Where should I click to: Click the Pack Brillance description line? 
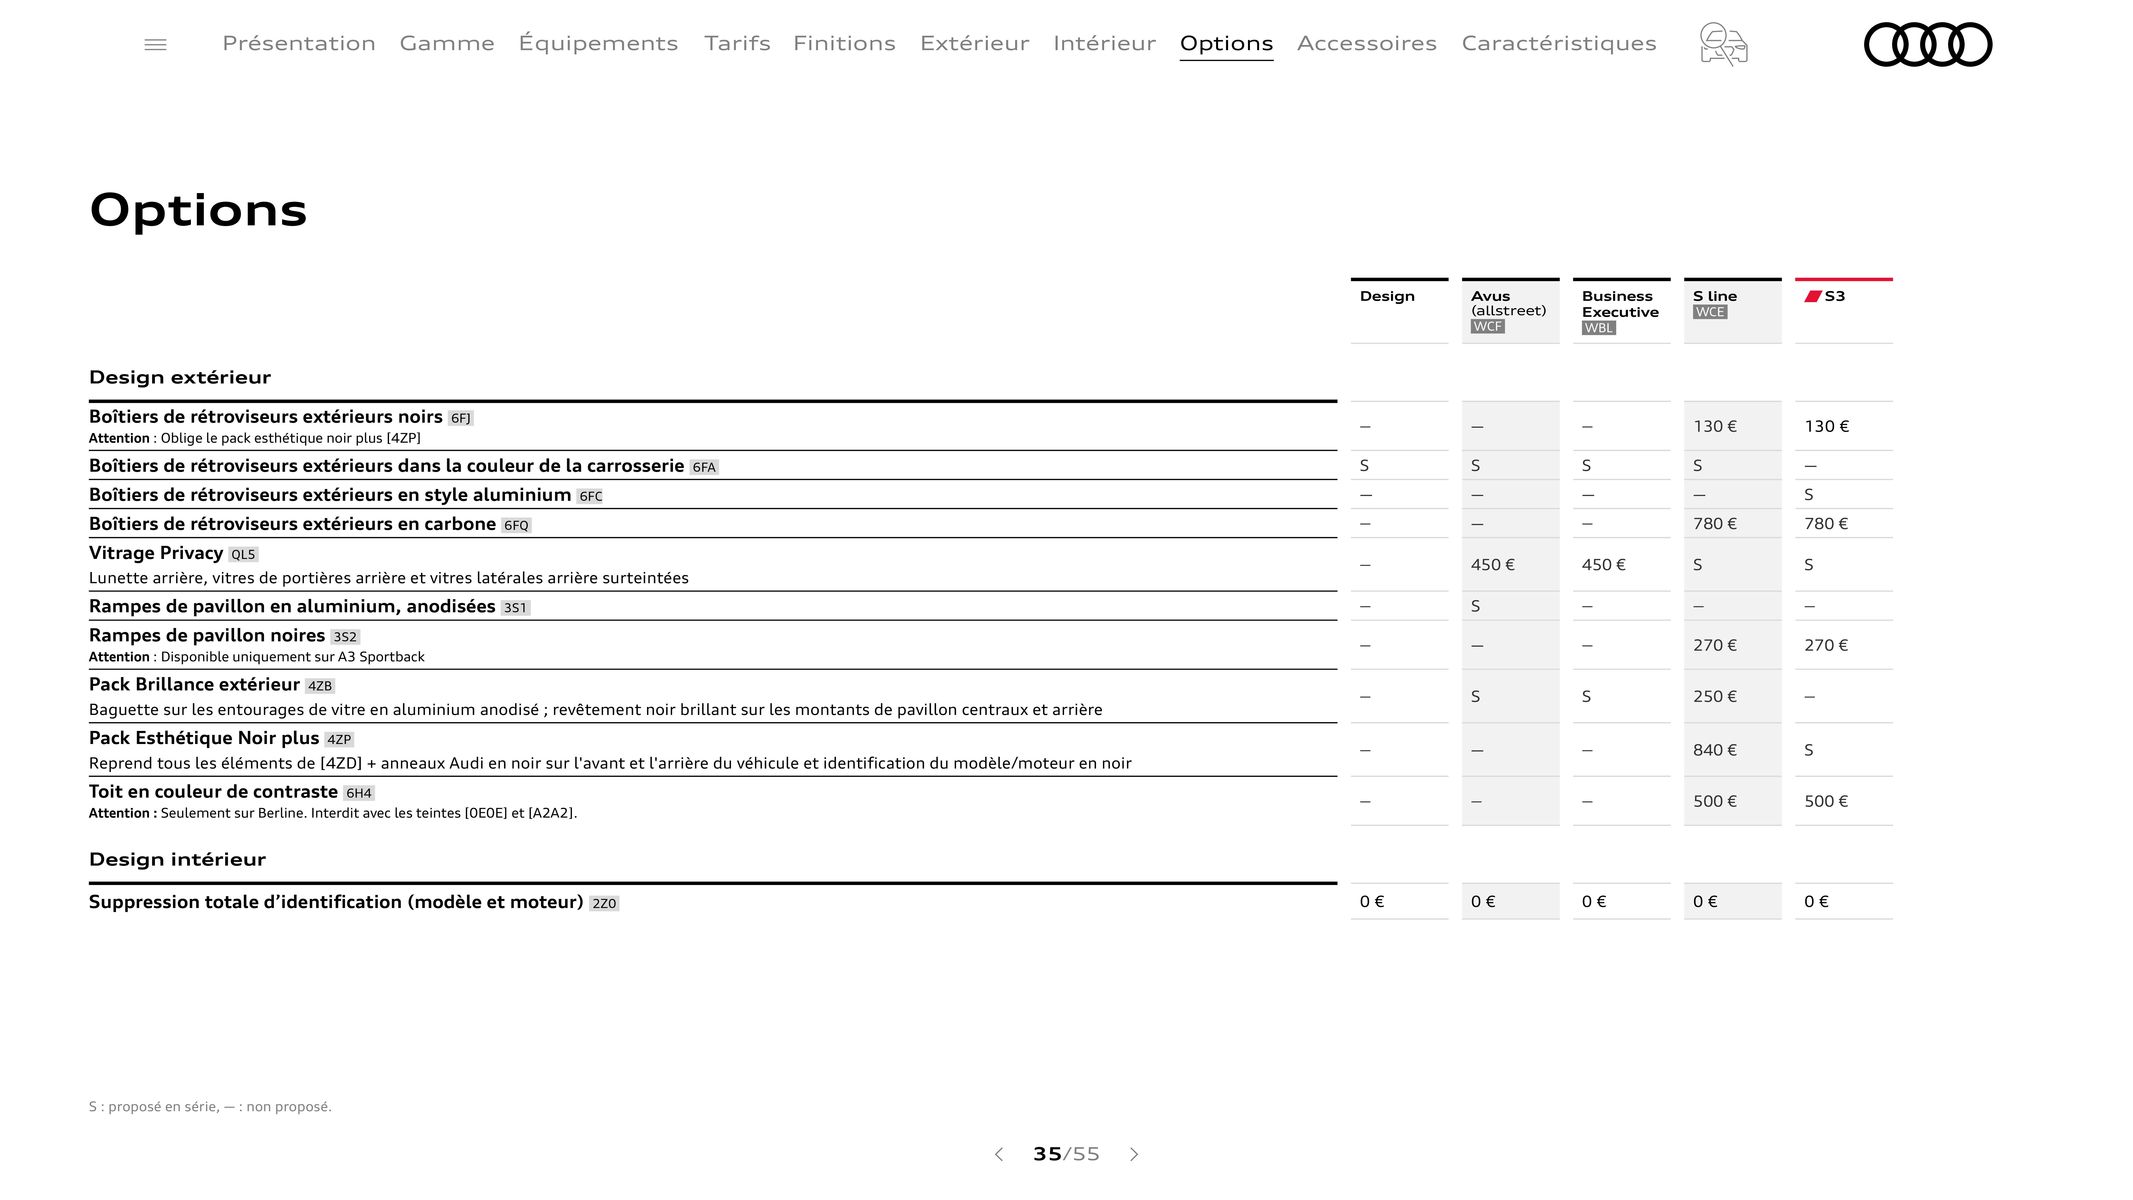pyautogui.click(x=595, y=710)
